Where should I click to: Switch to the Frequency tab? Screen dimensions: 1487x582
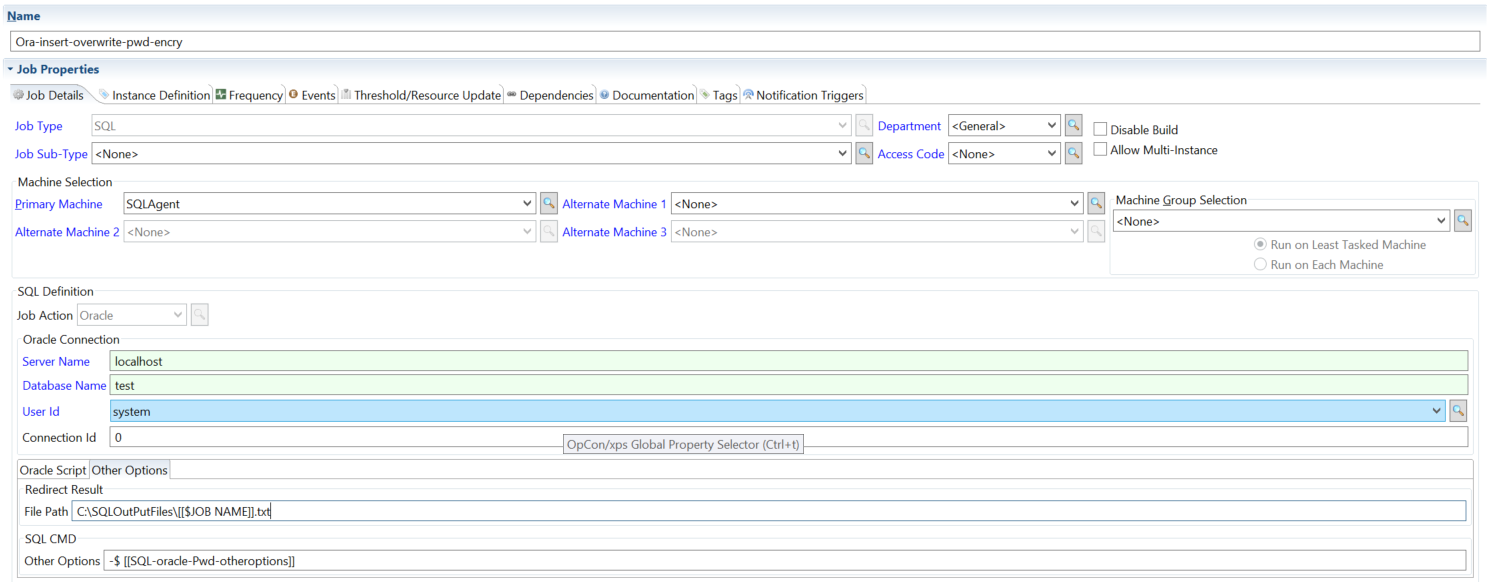tap(249, 95)
